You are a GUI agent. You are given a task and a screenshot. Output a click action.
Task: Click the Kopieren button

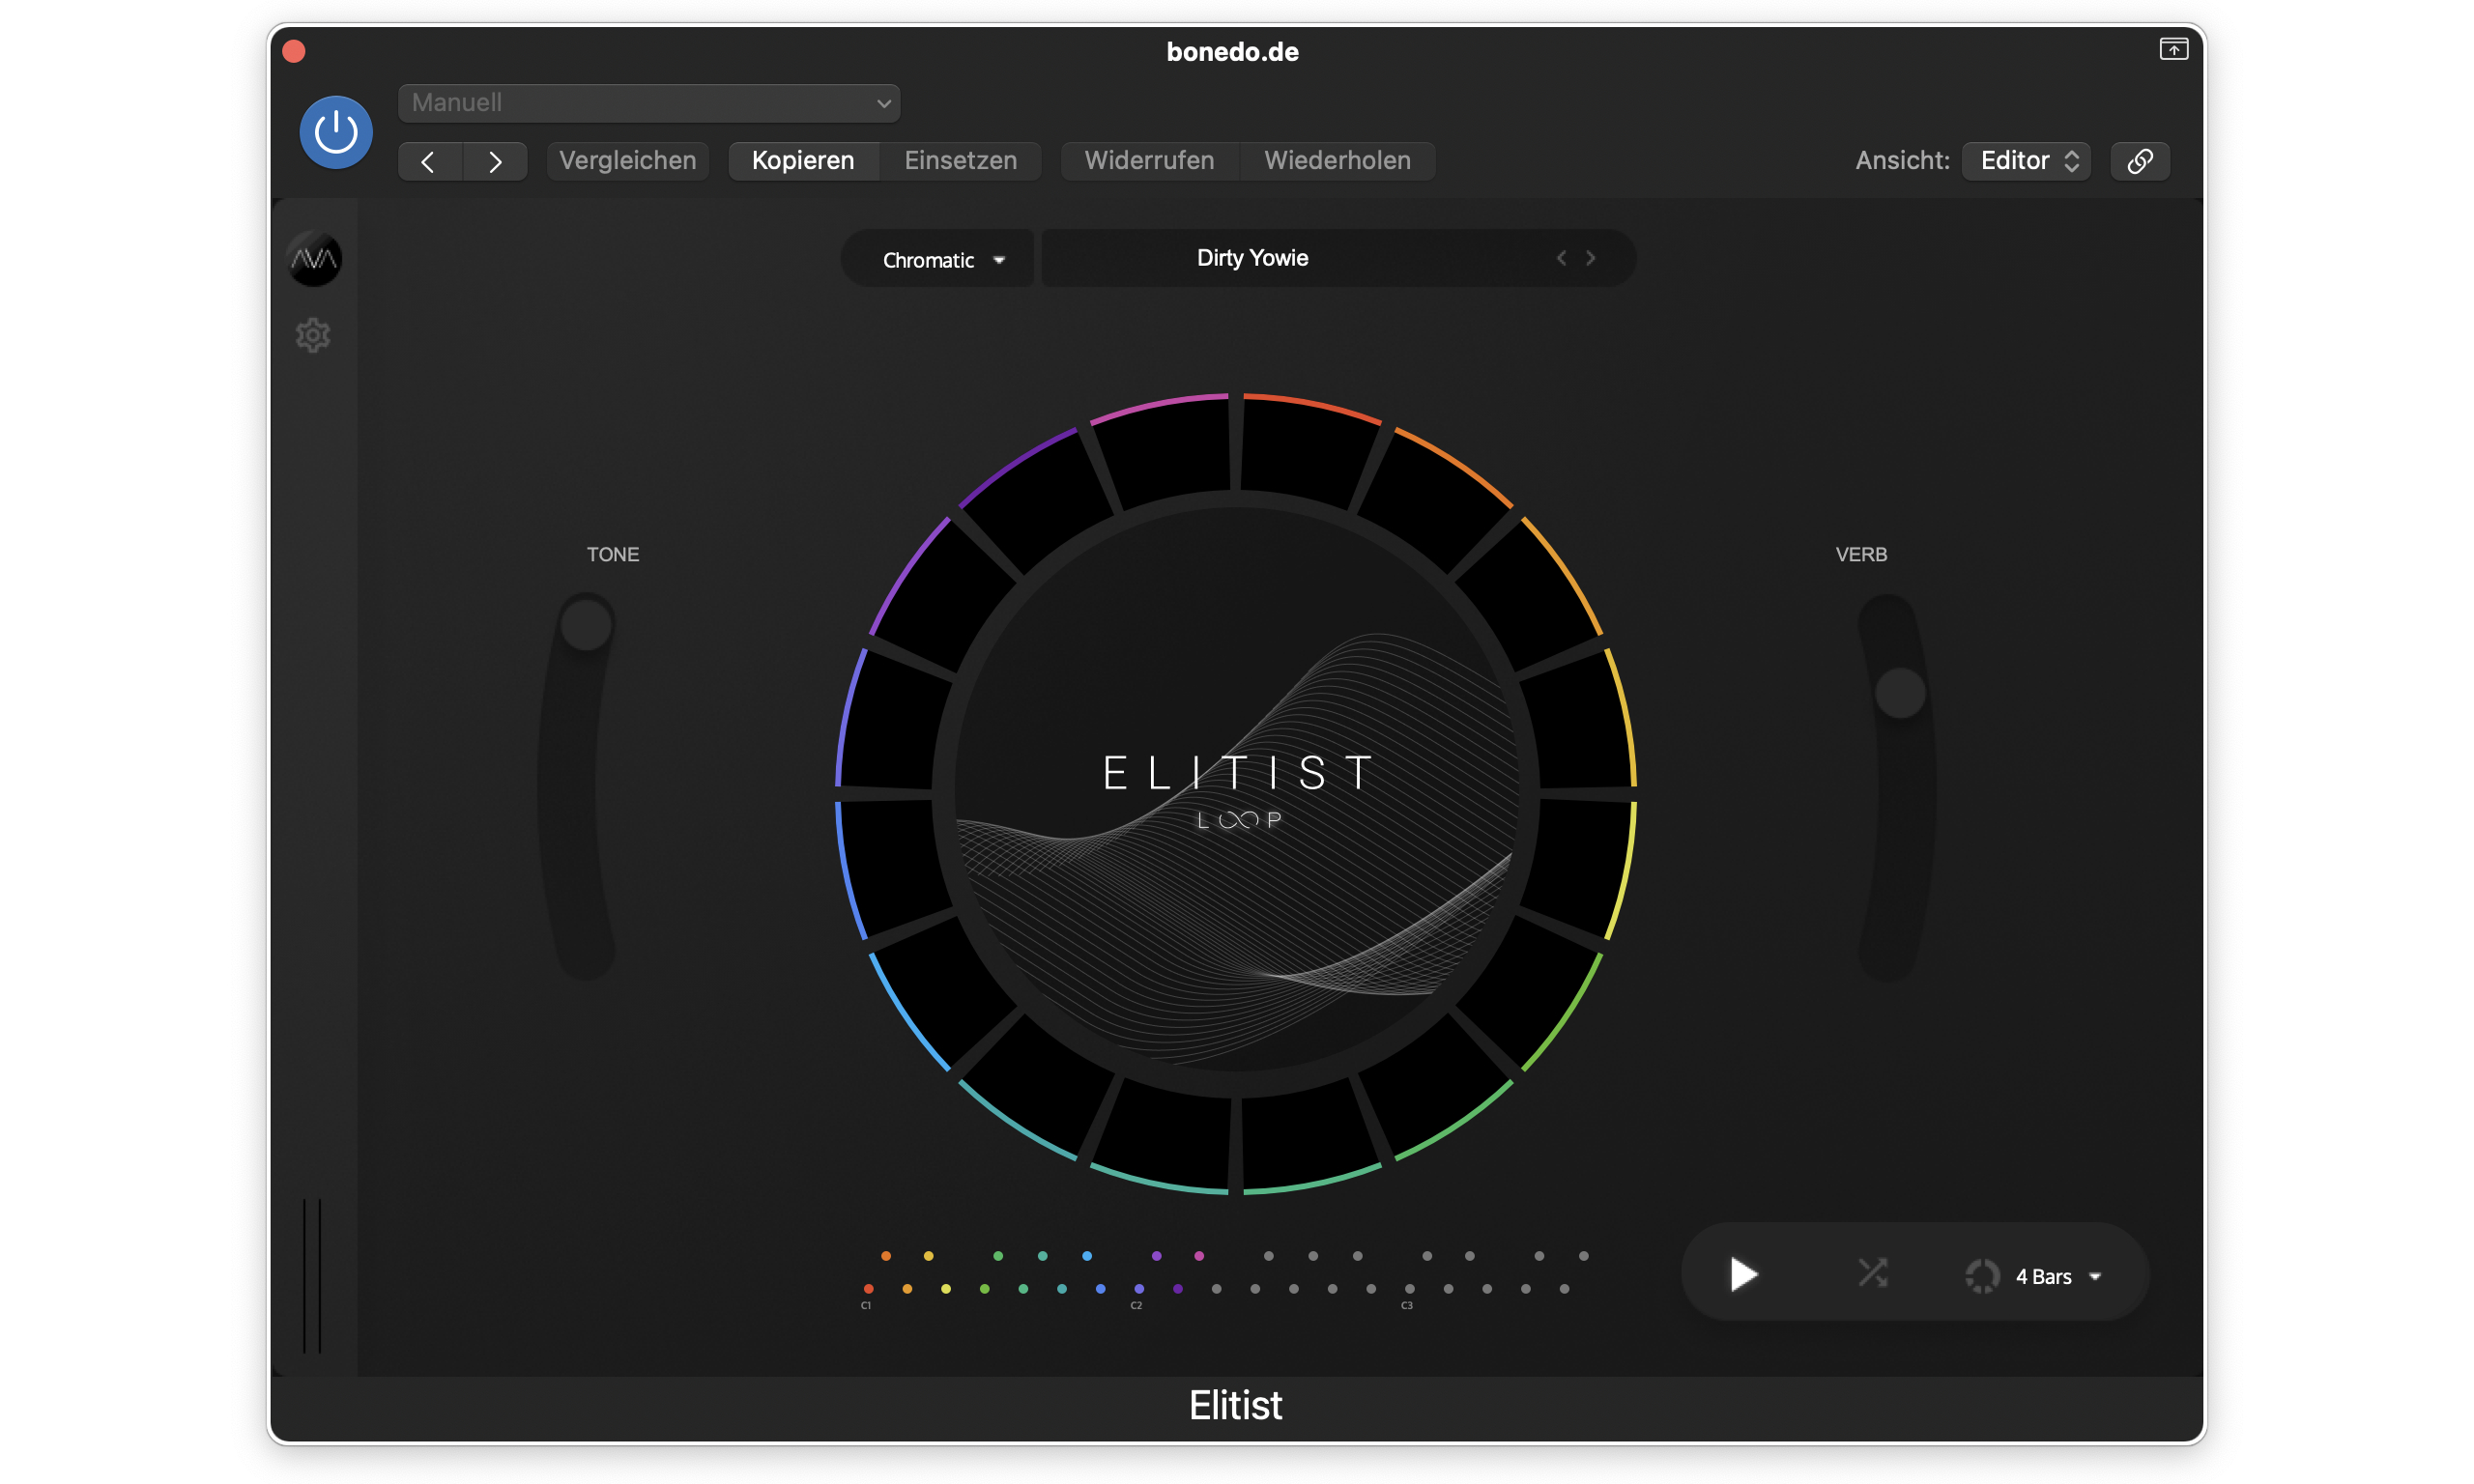point(802,161)
